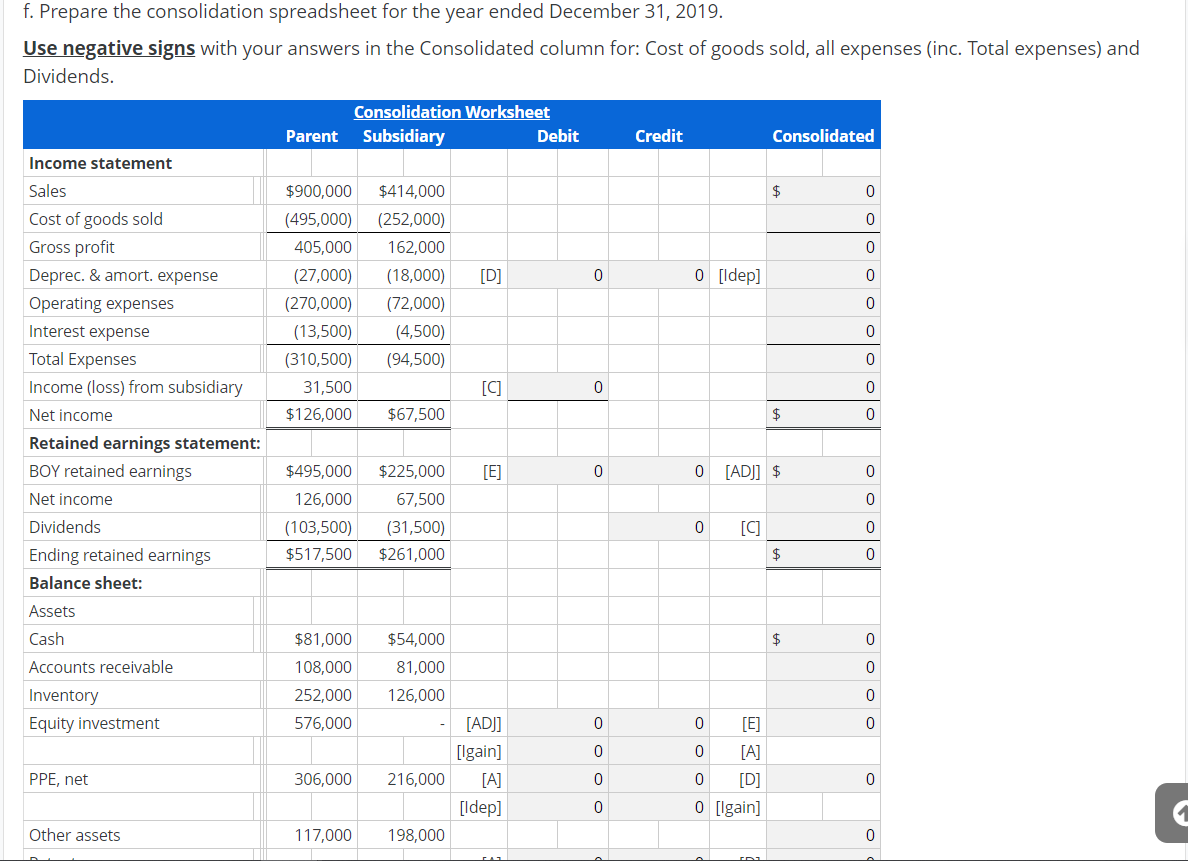
Task: Click the Consolidation Worksheet header
Action: (451, 112)
